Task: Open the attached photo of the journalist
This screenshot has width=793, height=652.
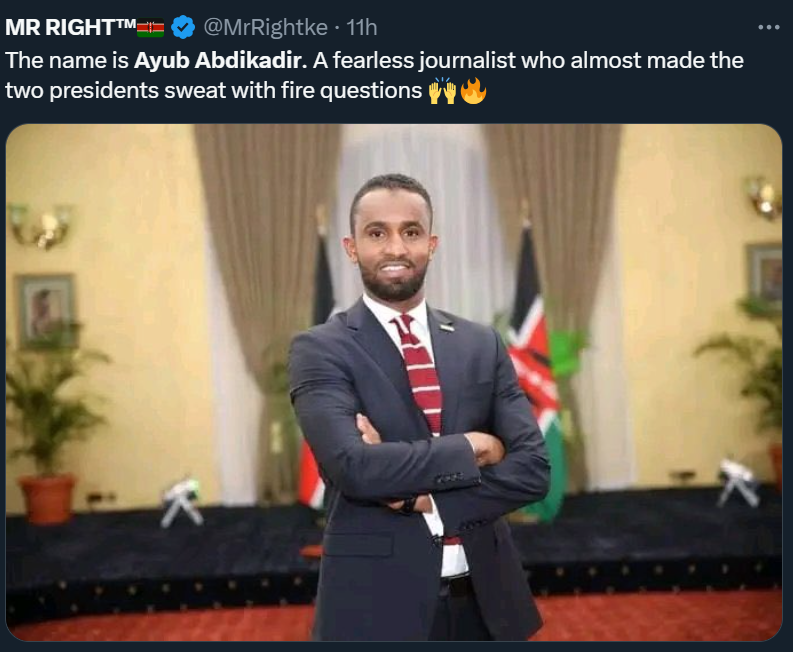Action: point(394,382)
